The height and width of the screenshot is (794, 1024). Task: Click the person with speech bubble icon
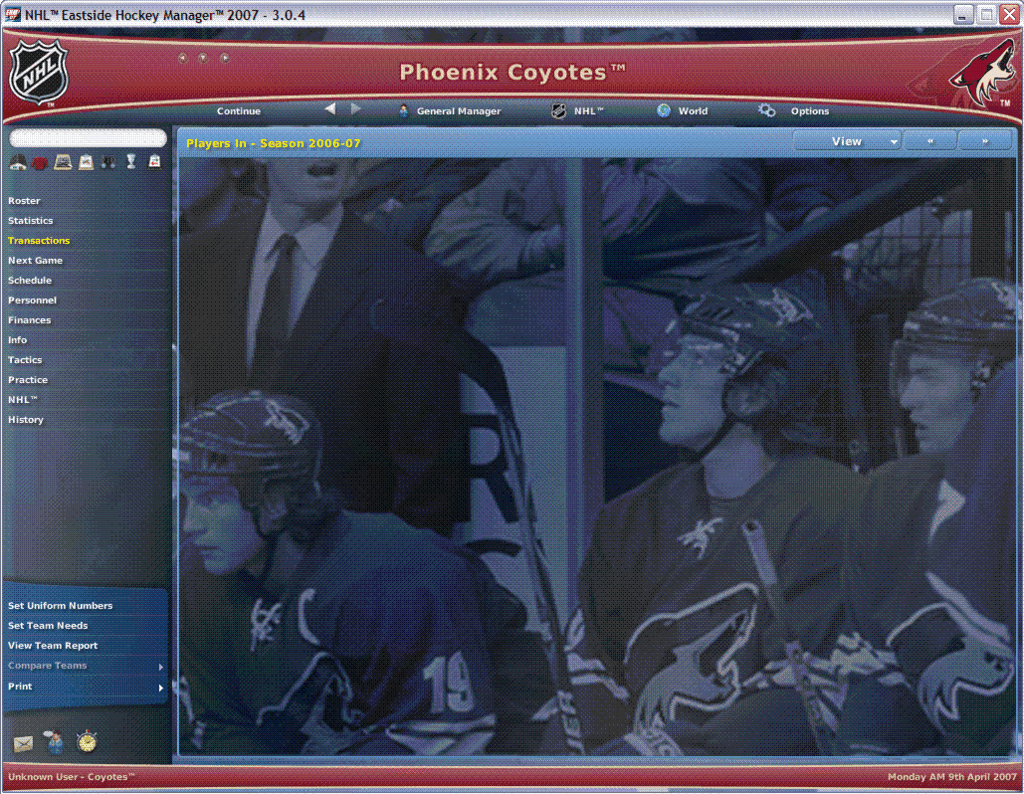click(x=55, y=741)
